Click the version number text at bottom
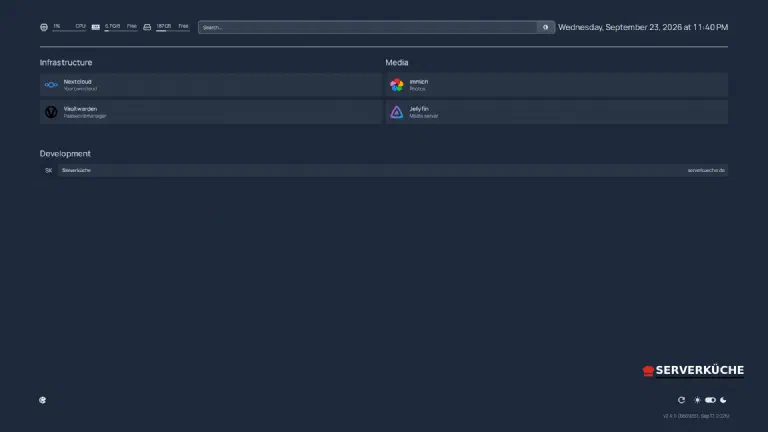Screen dimensions: 768x432 pos(696,416)
